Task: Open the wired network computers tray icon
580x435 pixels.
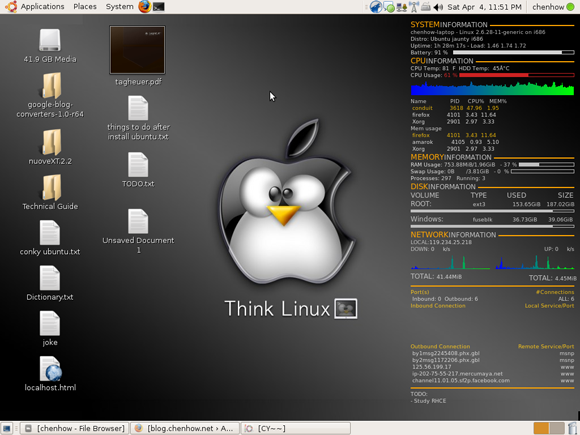Action: (401, 7)
